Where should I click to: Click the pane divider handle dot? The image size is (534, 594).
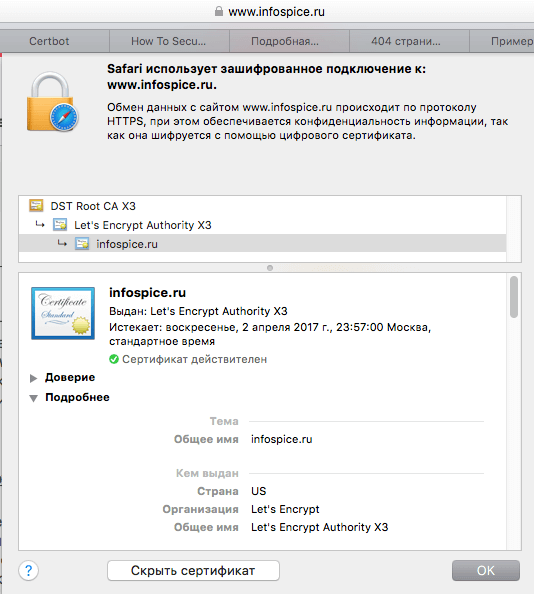(270, 268)
